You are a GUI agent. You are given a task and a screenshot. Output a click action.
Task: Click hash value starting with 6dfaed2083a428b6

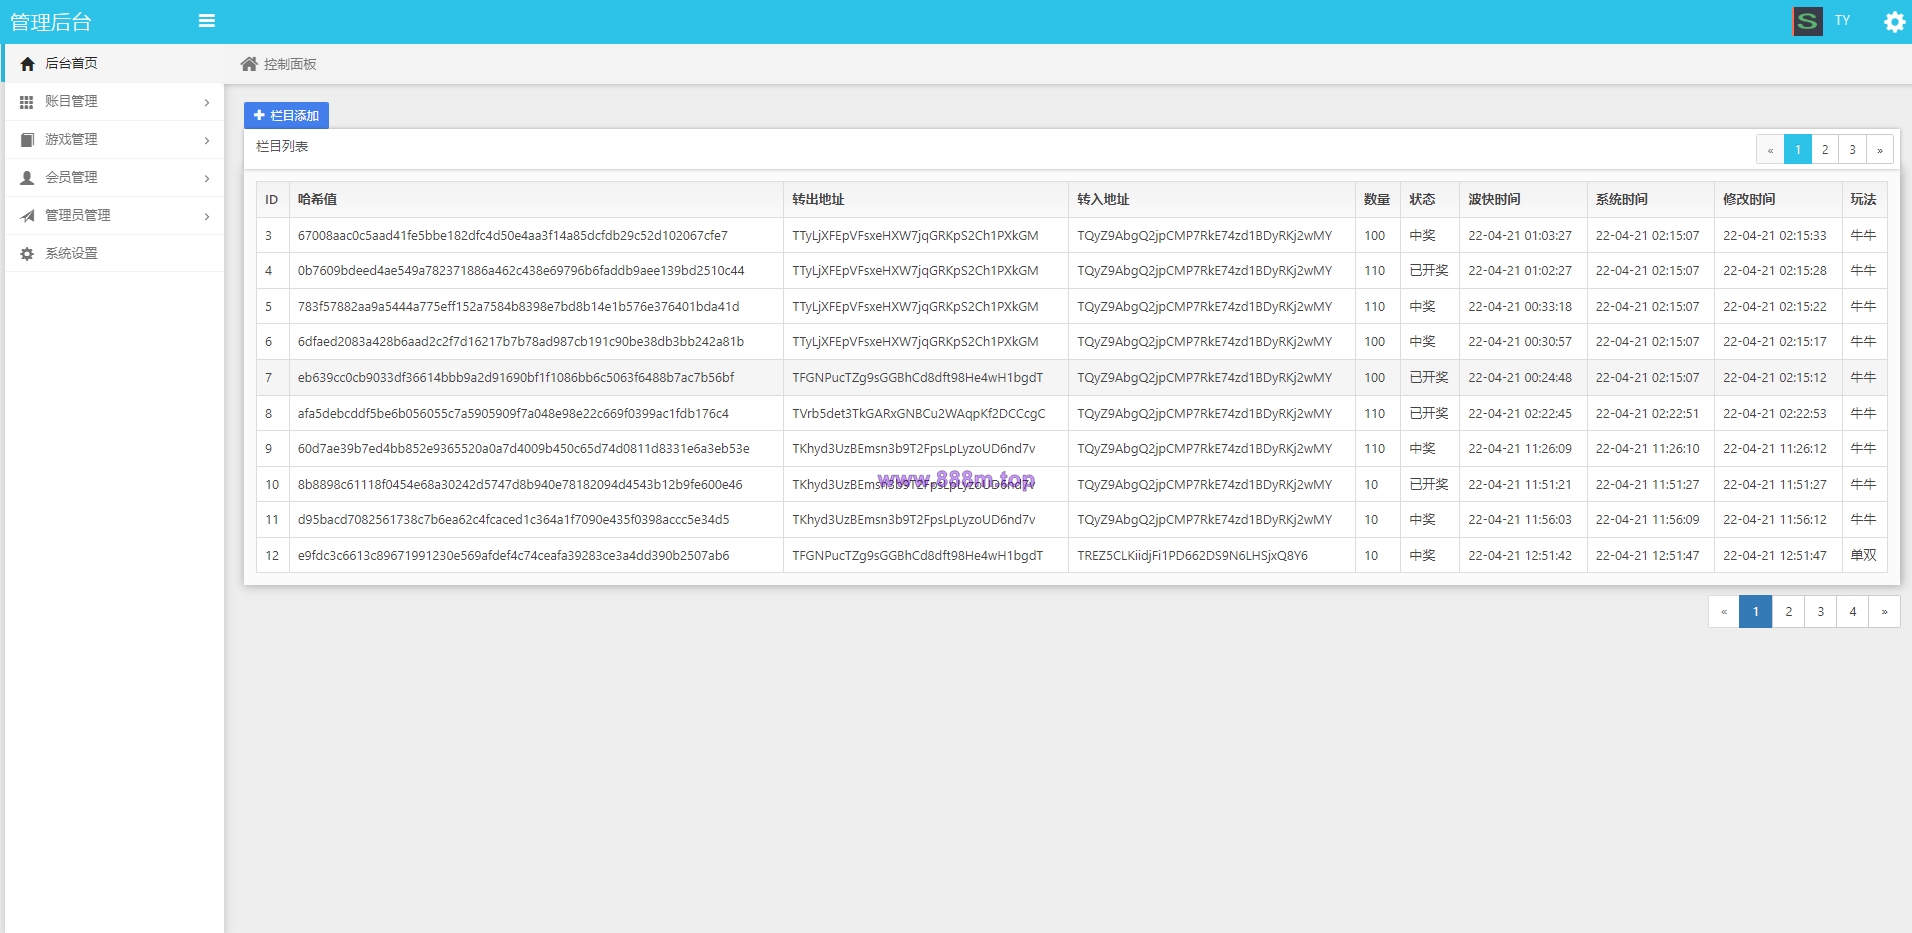click(521, 342)
